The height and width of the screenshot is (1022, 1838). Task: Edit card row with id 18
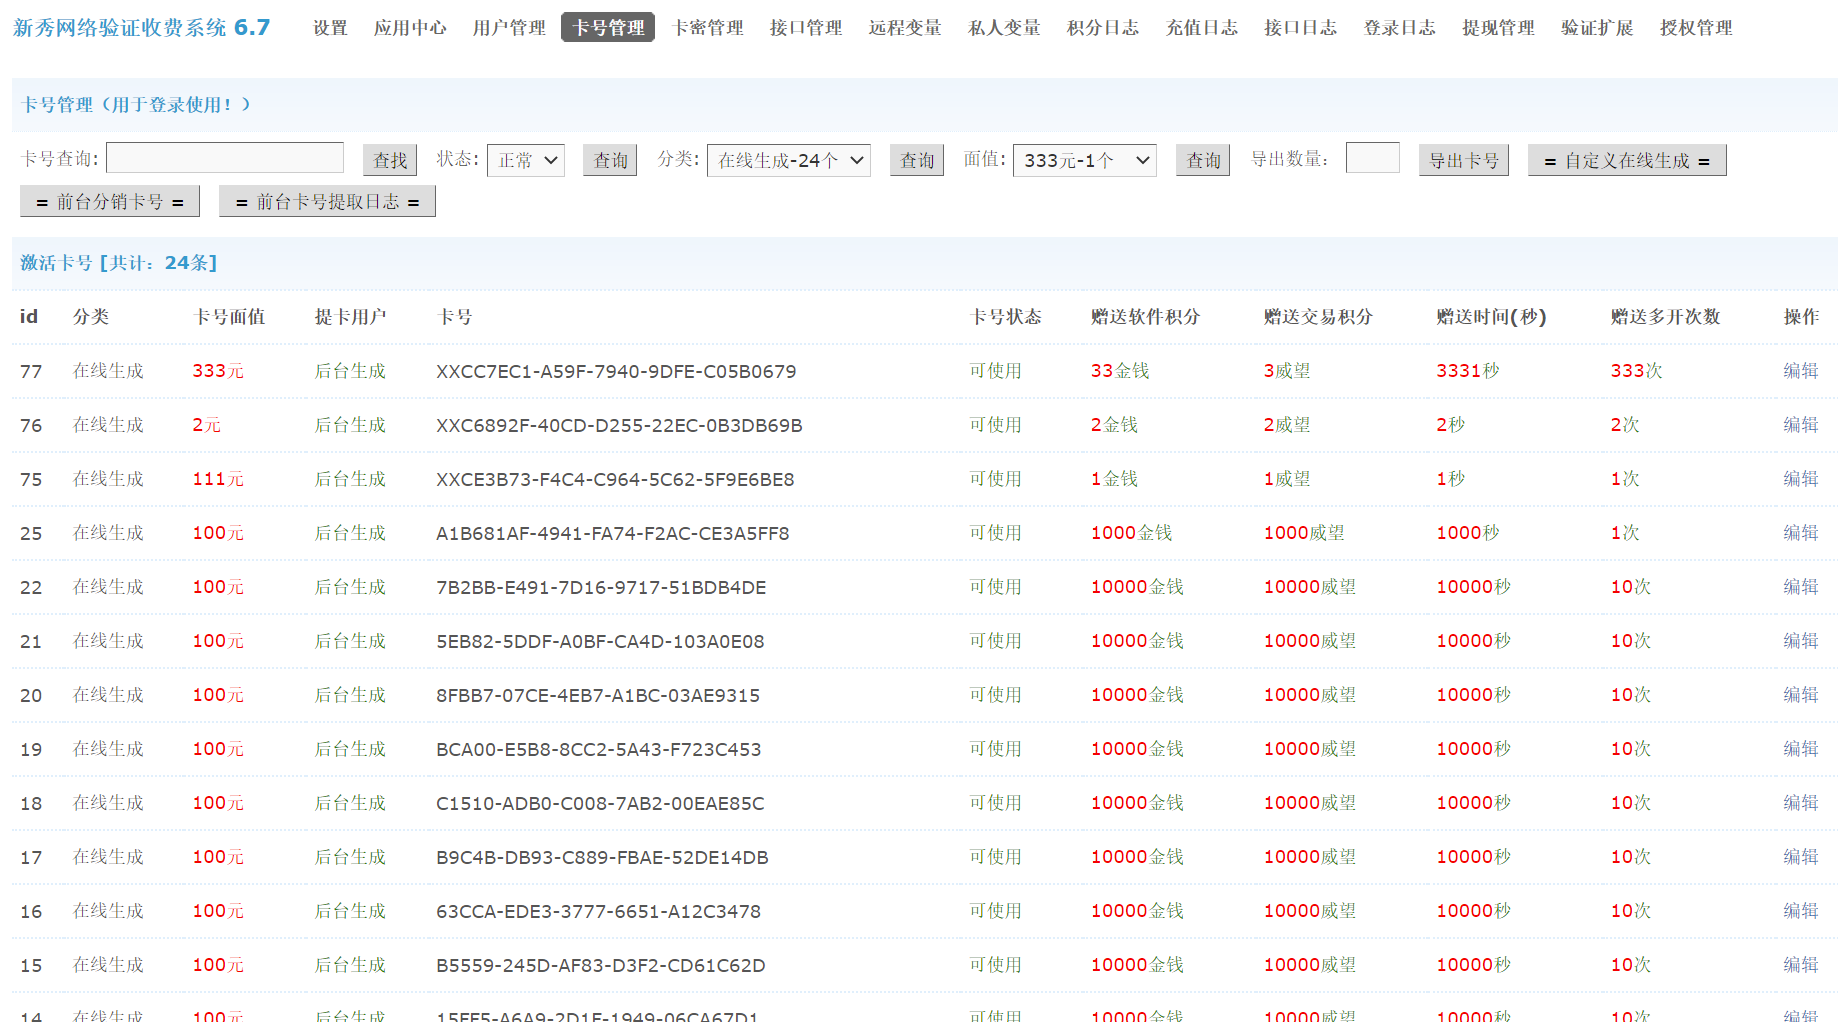point(1800,803)
